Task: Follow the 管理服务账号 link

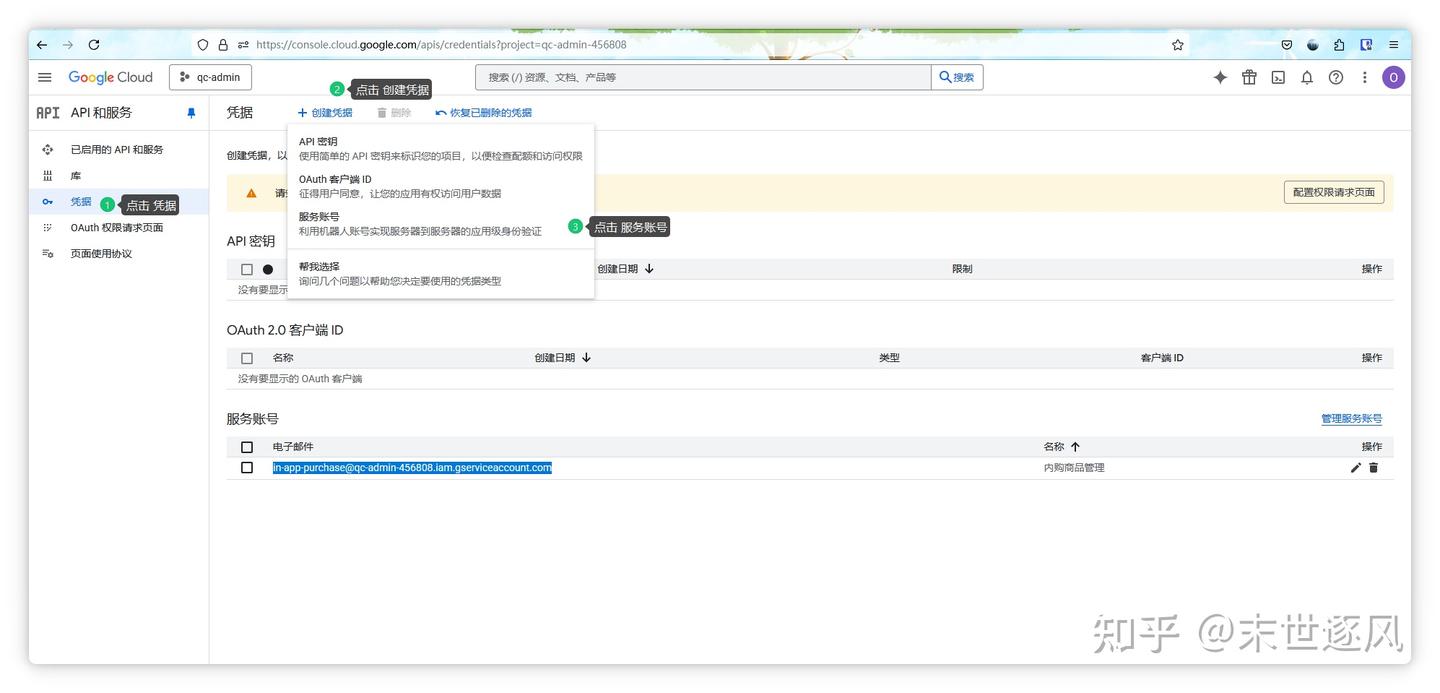Action: (1351, 419)
